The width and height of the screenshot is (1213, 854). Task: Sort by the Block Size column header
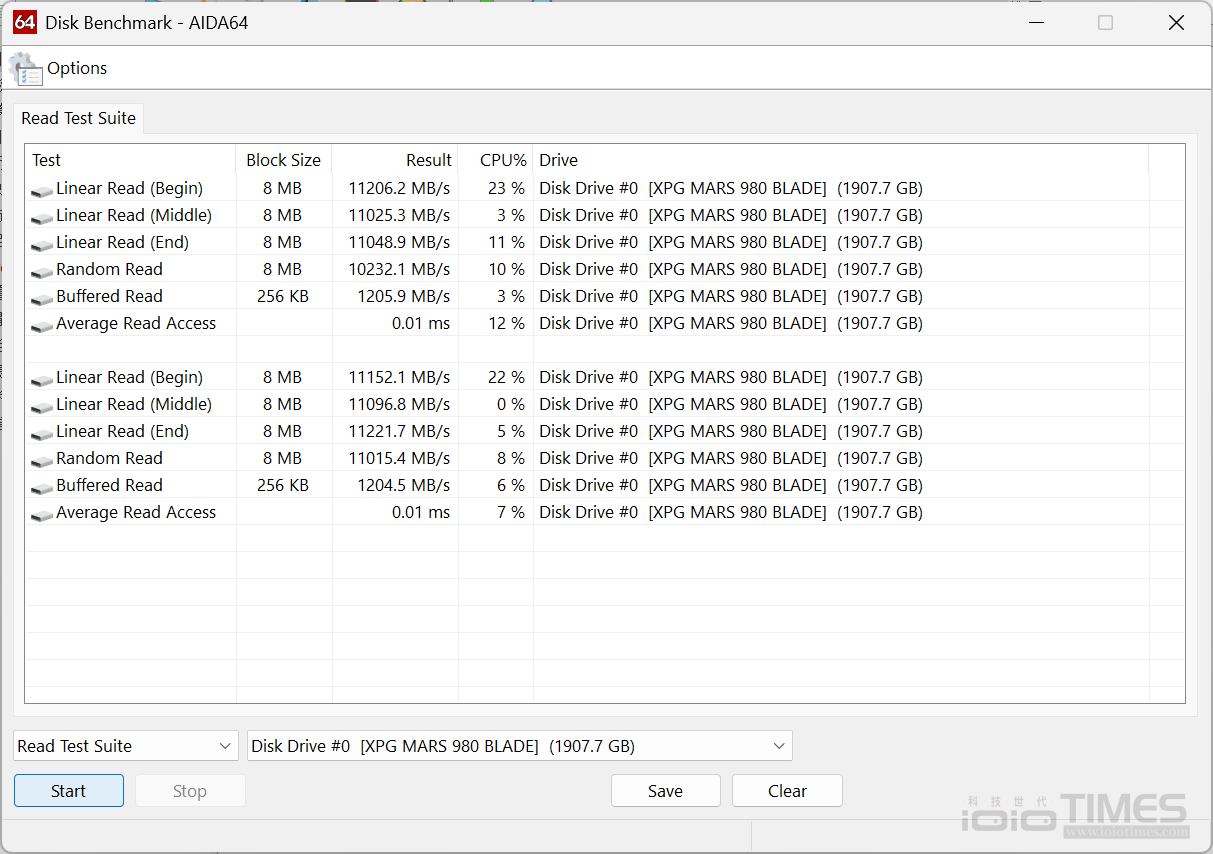coord(283,160)
